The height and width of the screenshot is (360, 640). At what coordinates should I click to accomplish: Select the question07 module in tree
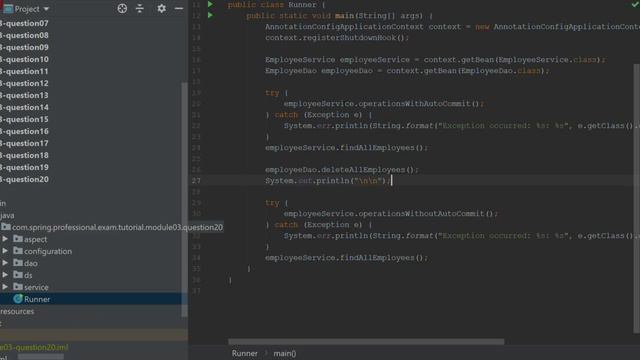click(x=24, y=23)
